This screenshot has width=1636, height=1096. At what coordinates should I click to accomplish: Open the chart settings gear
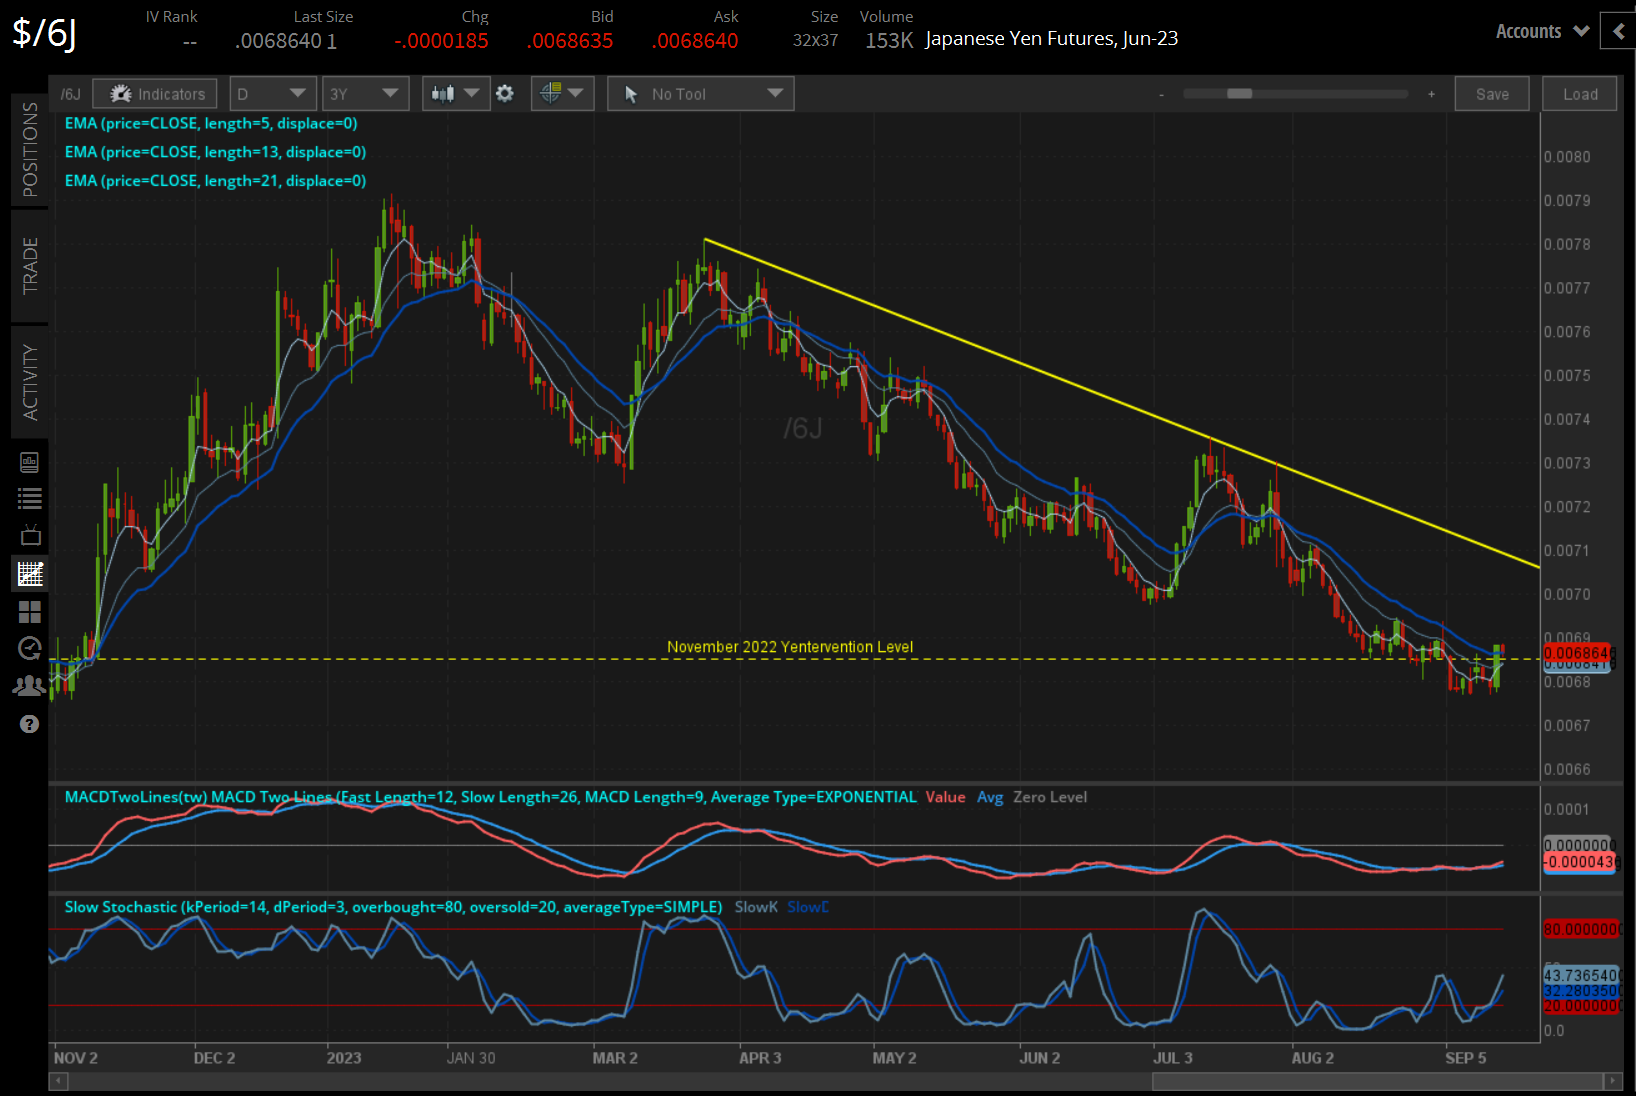click(x=505, y=93)
